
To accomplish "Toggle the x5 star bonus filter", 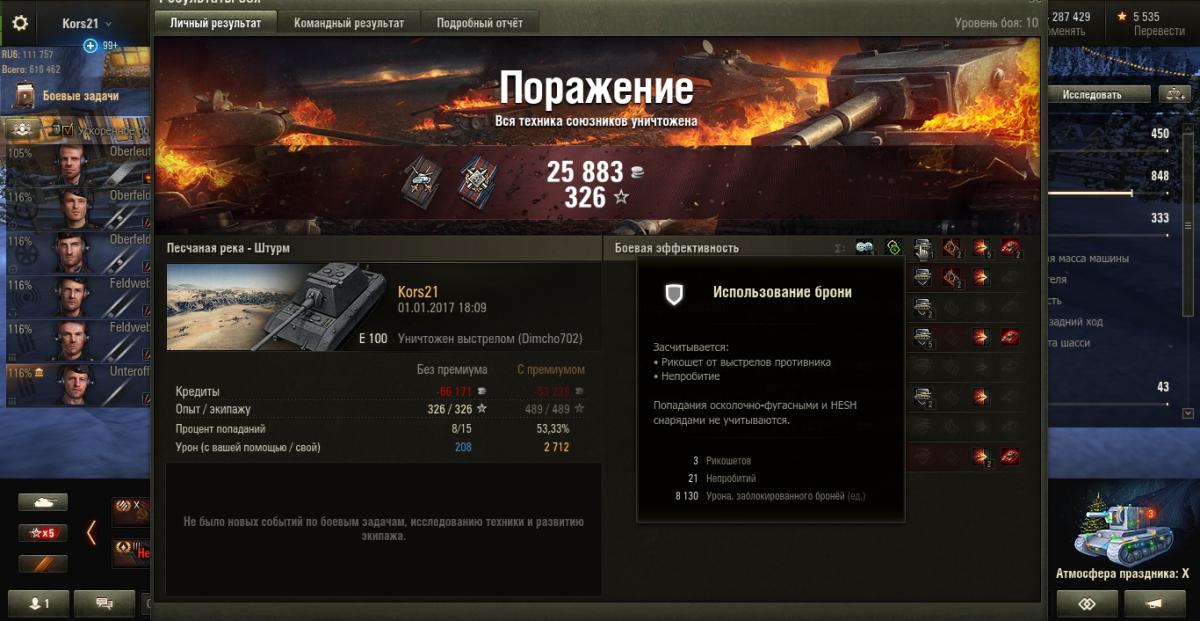I will pos(43,532).
